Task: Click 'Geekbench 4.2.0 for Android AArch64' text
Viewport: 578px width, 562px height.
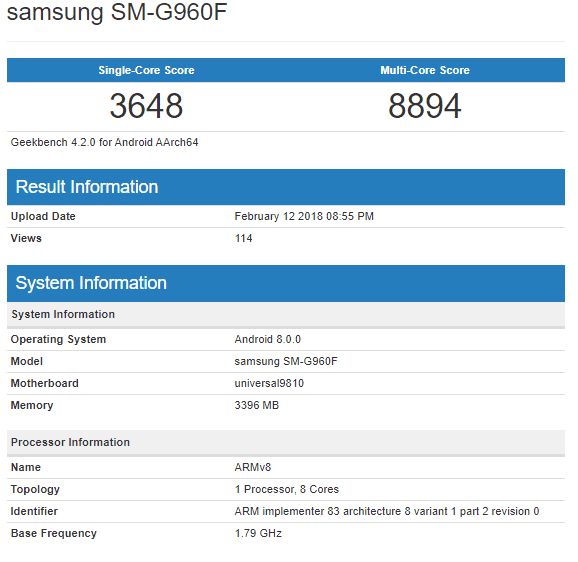Action: [104, 142]
